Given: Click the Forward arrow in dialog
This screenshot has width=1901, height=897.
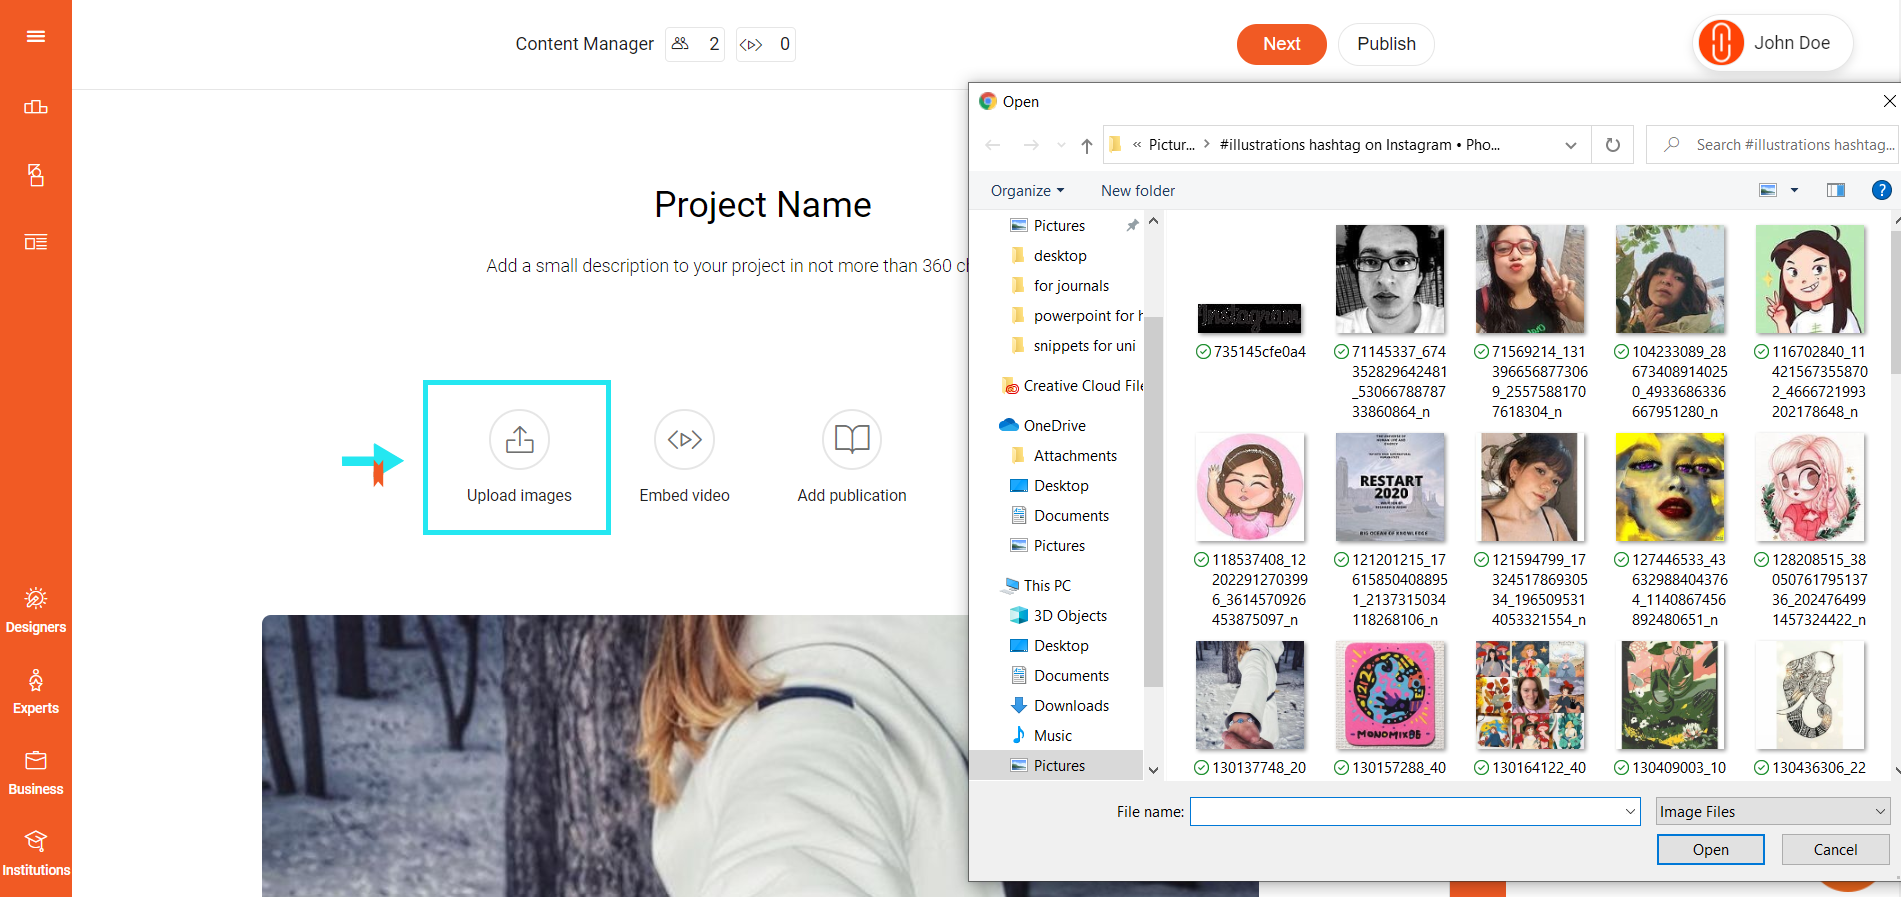Looking at the screenshot, I should pos(1031,145).
